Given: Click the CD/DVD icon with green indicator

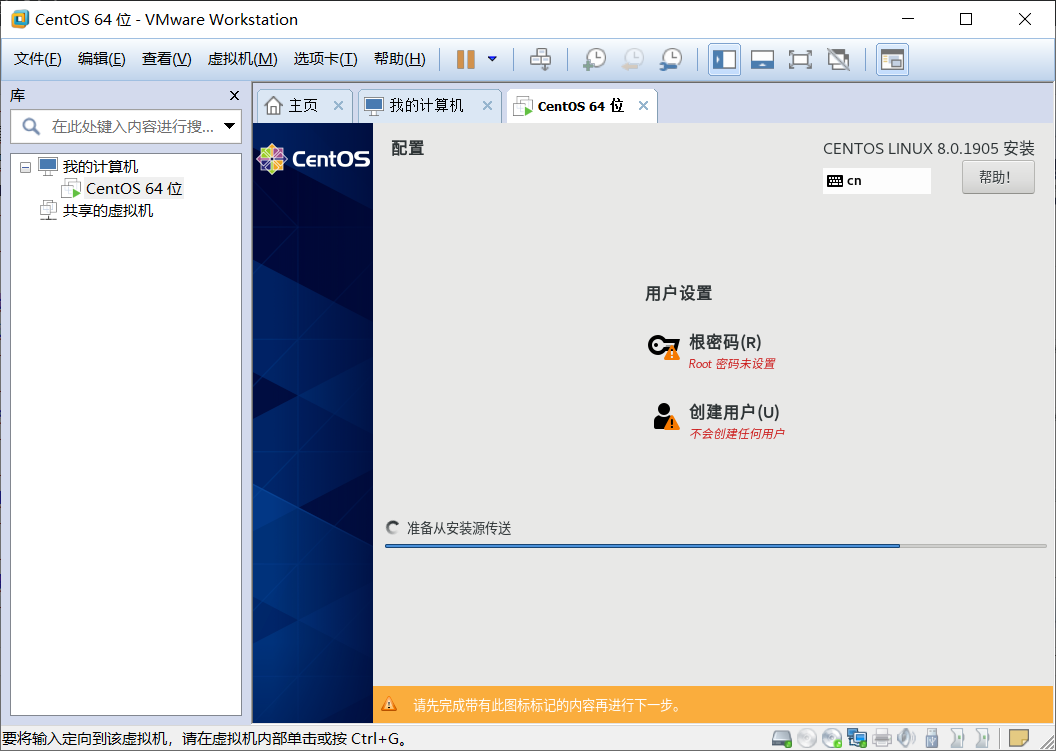Looking at the screenshot, I should (x=832, y=738).
